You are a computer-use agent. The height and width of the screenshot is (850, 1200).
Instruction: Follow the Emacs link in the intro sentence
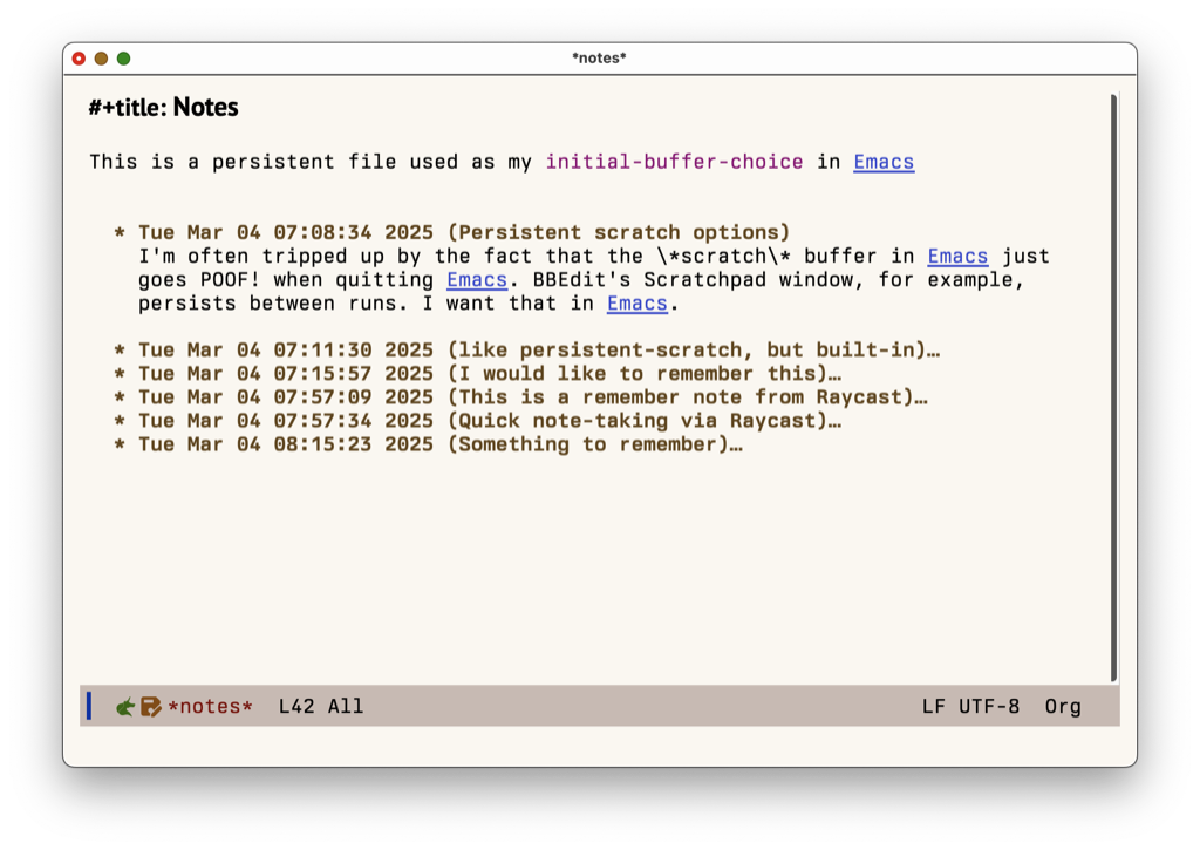[x=883, y=161]
